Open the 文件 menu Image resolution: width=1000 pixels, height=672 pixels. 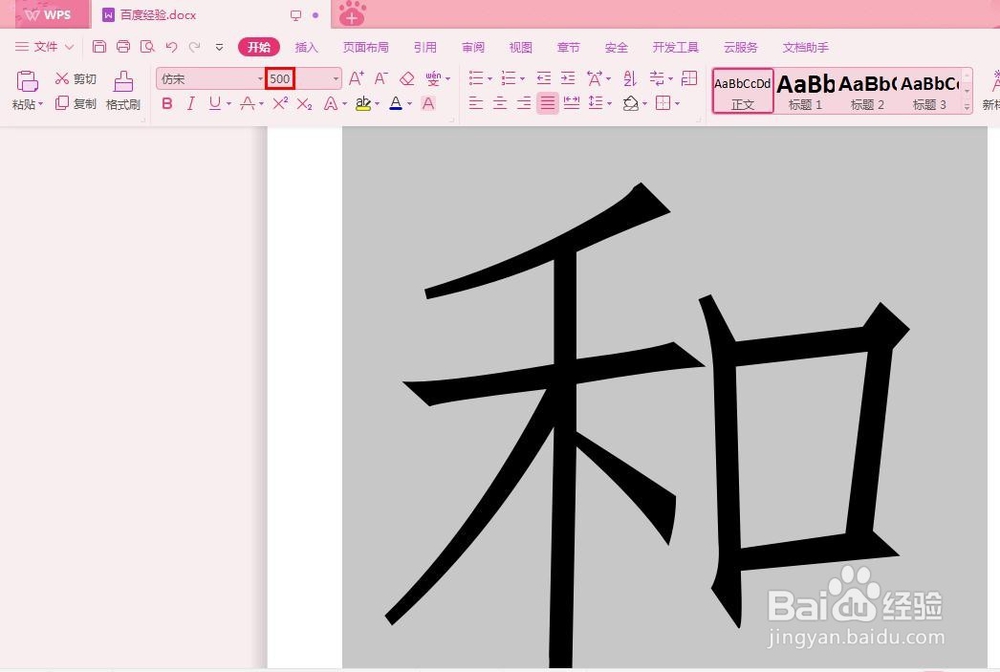(45, 47)
